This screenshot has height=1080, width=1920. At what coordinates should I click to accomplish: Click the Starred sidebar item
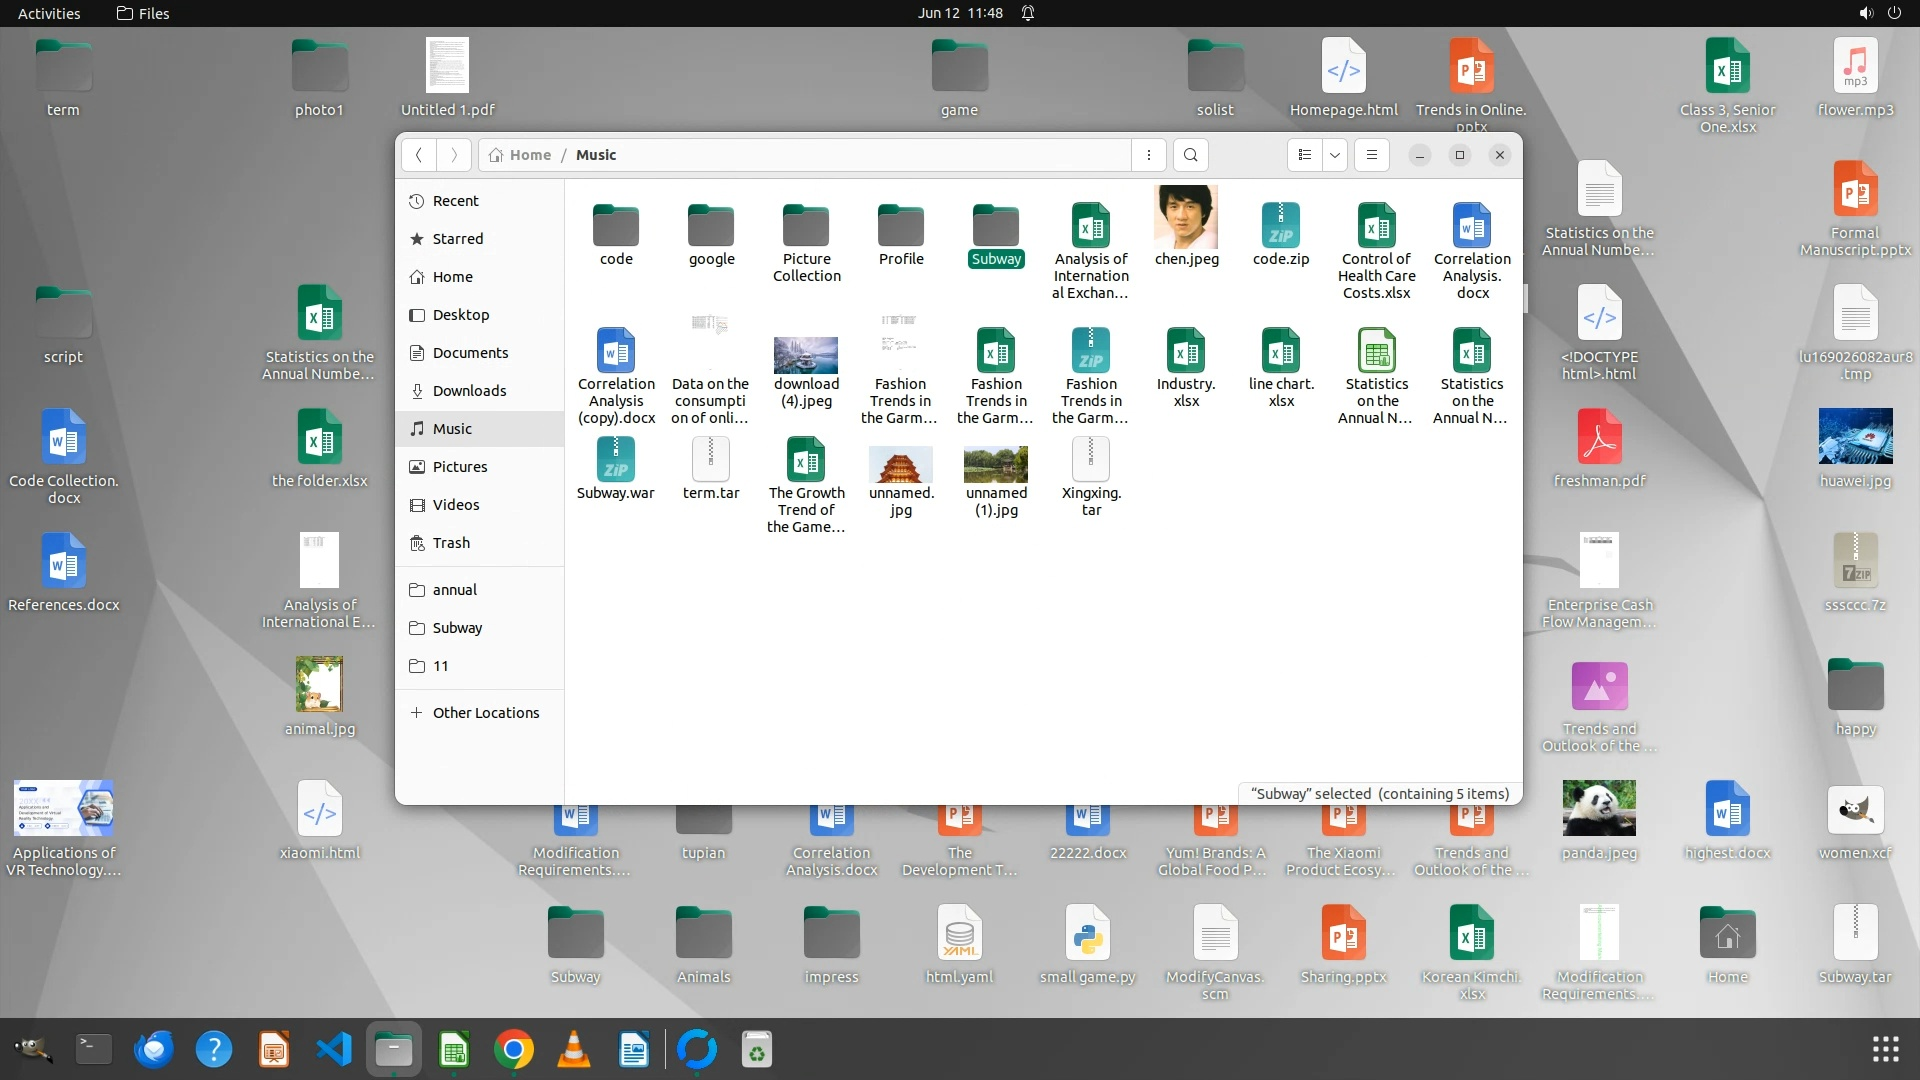pyautogui.click(x=457, y=239)
